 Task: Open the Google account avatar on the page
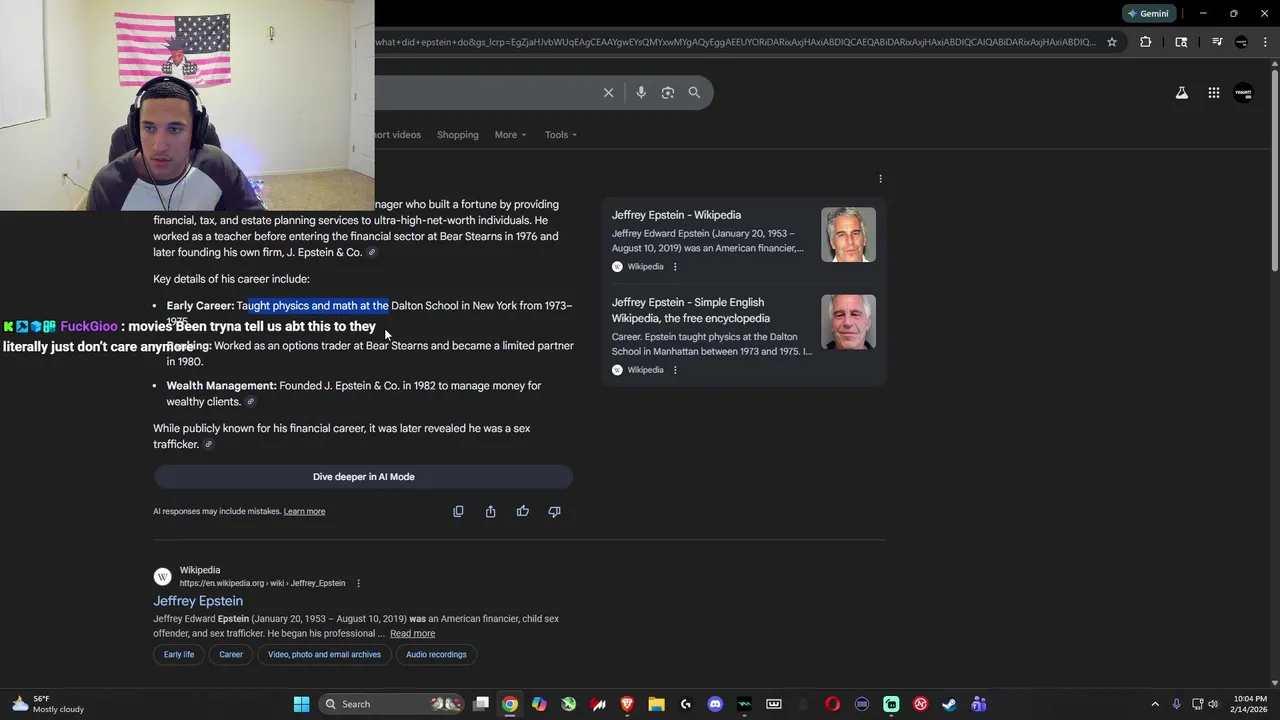pyautogui.click(x=1243, y=92)
